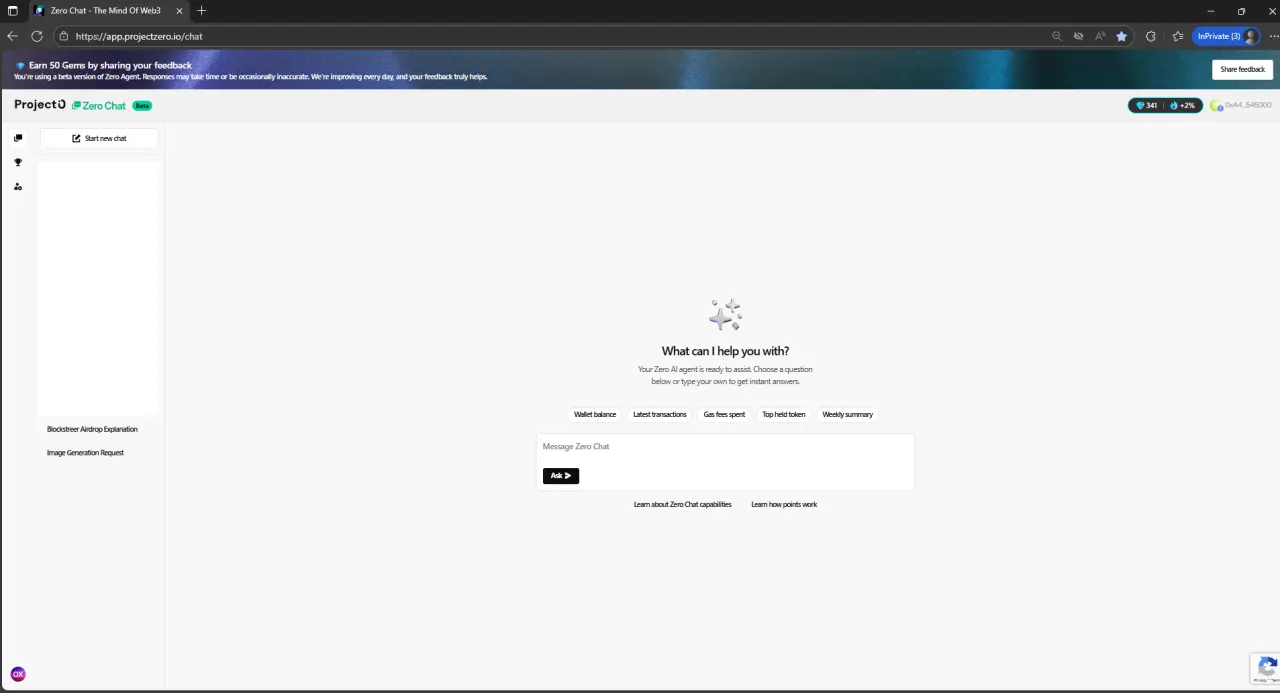Click the Ask send button
The height and width of the screenshot is (693, 1280).
point(561,476)
